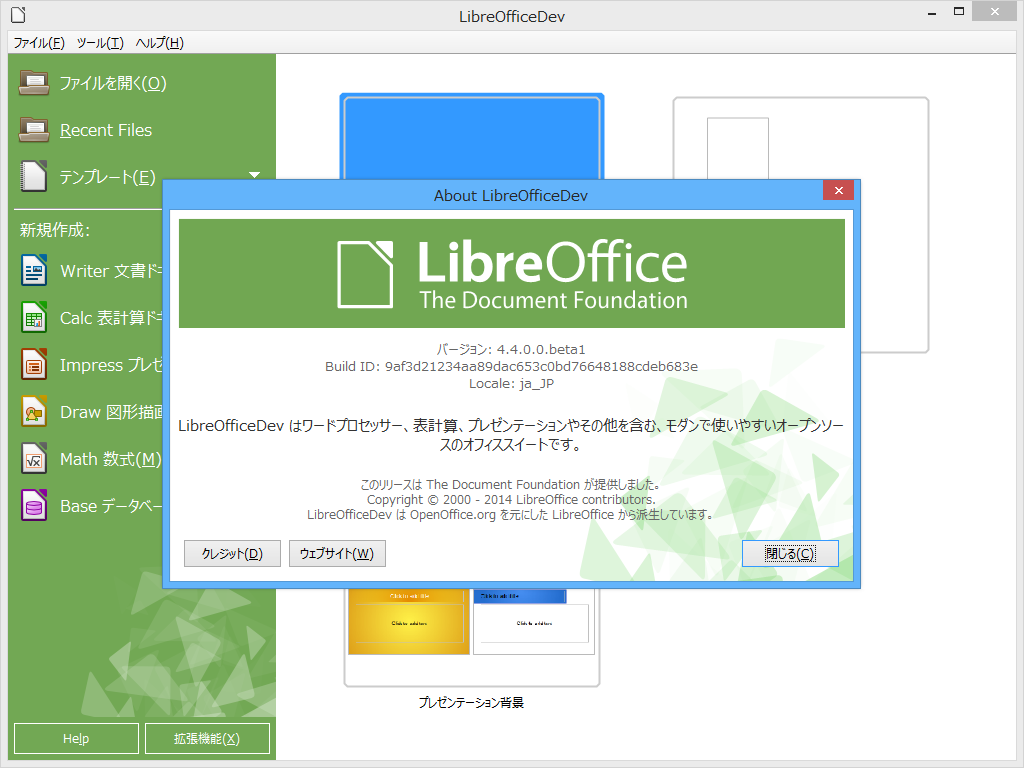Click the Open File folder icon

[x=34, y=83]
